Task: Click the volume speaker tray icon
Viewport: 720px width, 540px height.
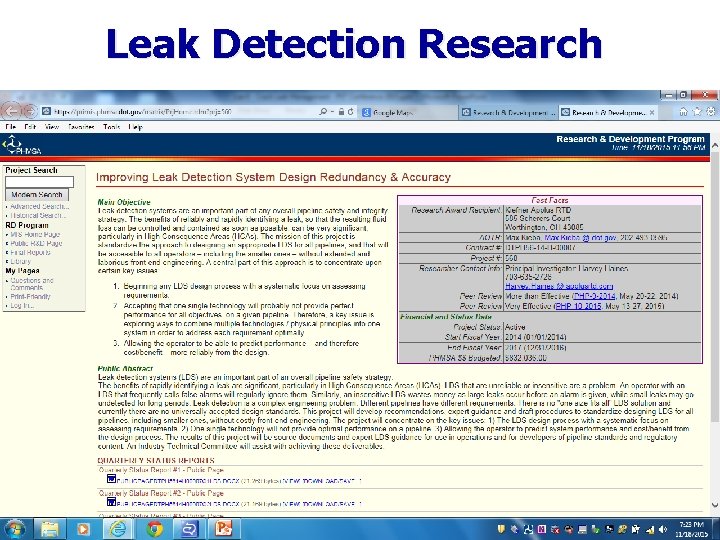Action: click(x=663, y=529)
